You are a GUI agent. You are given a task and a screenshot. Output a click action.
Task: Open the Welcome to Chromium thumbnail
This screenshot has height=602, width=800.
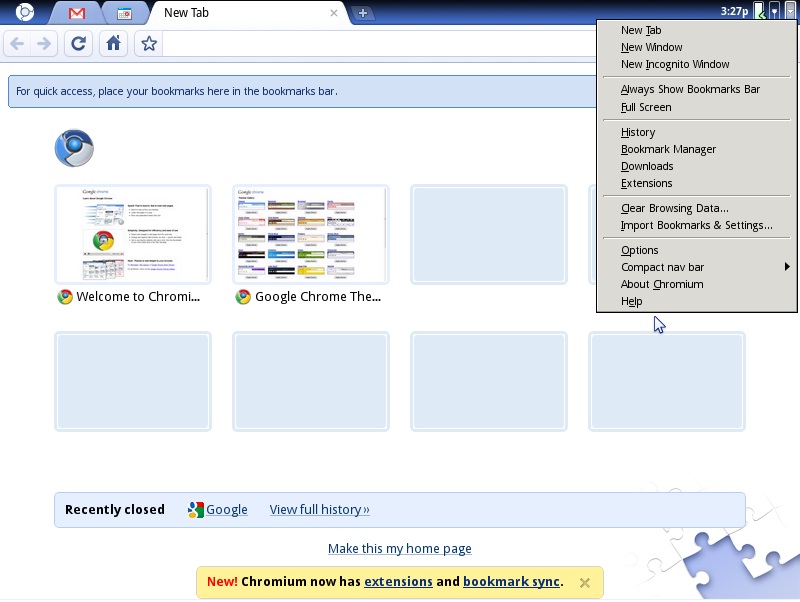(133, 234)
